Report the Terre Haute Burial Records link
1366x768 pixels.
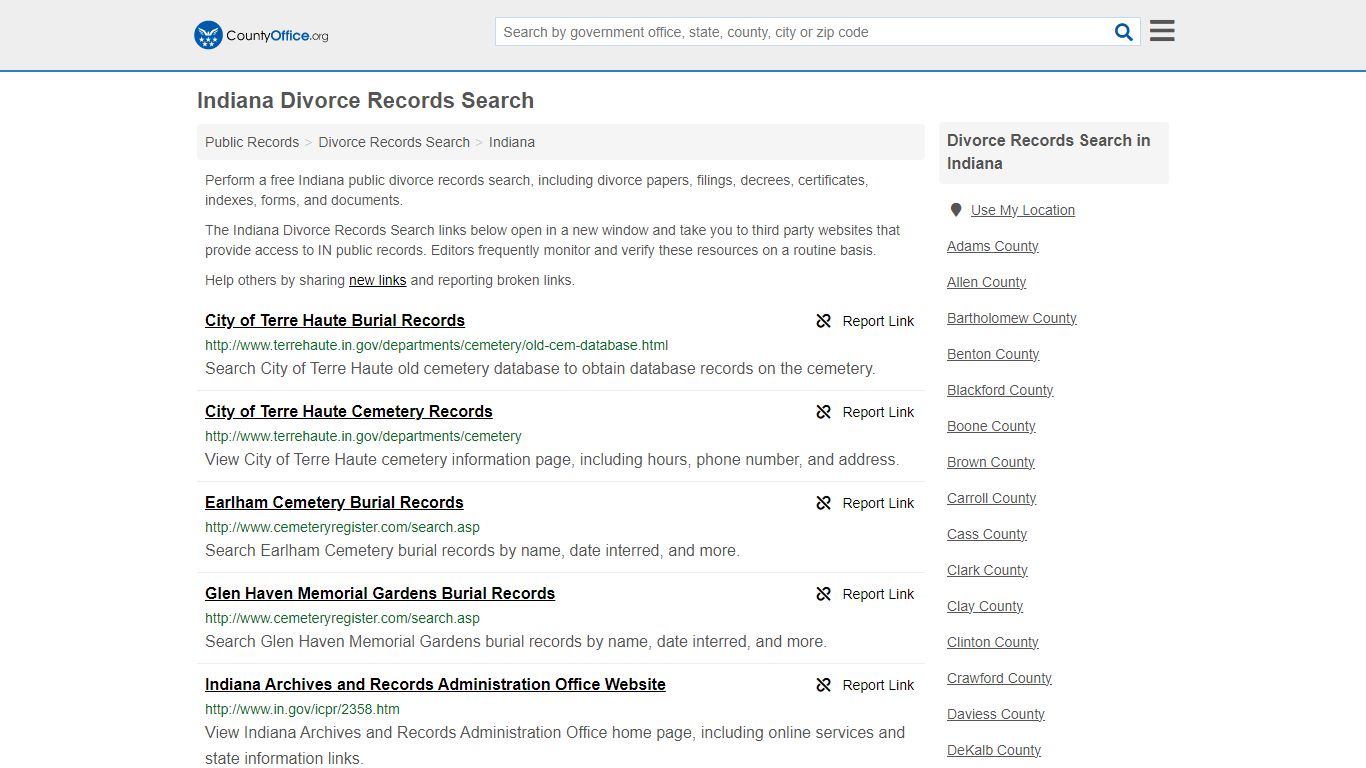(x=878, y=321)
